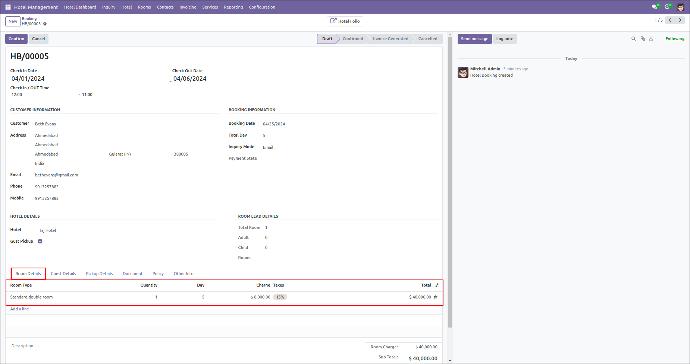Open the Configuration menu

click(262, 7)
